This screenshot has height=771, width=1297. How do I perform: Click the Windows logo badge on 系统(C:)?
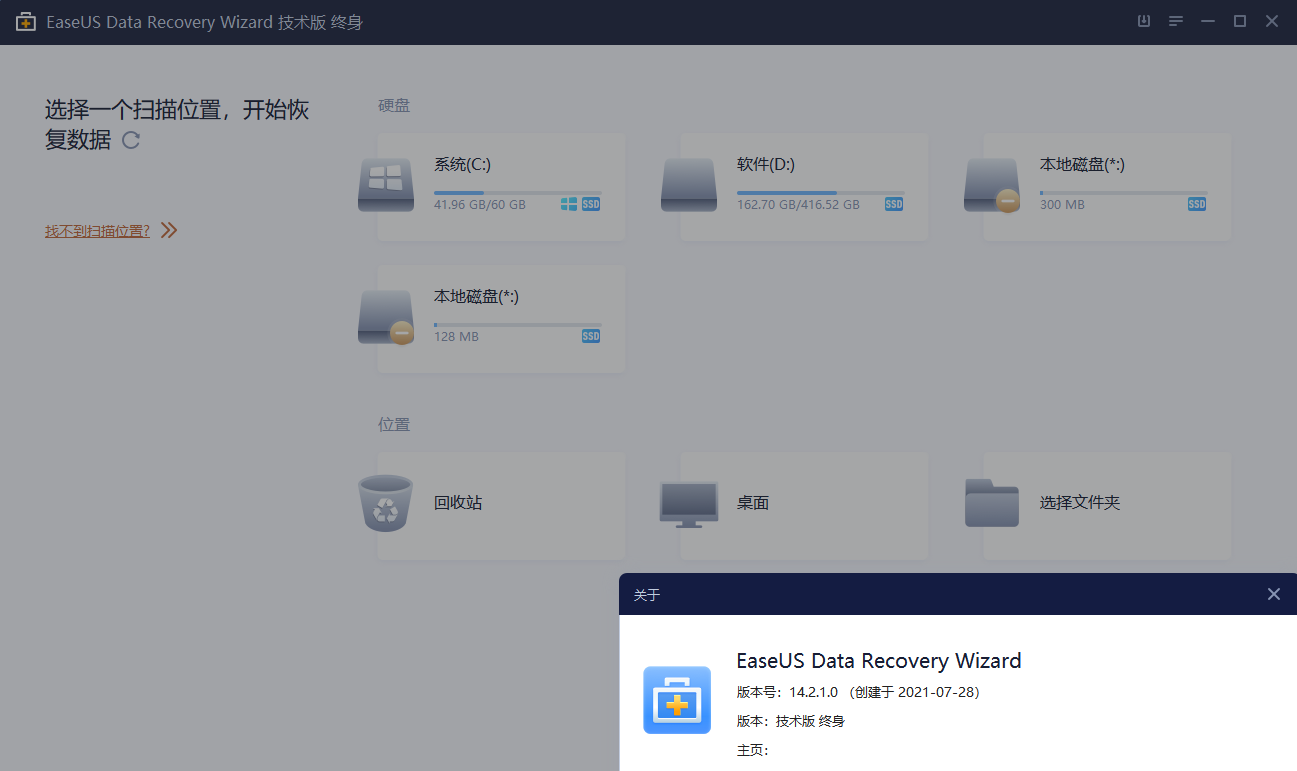pos(569,204)
